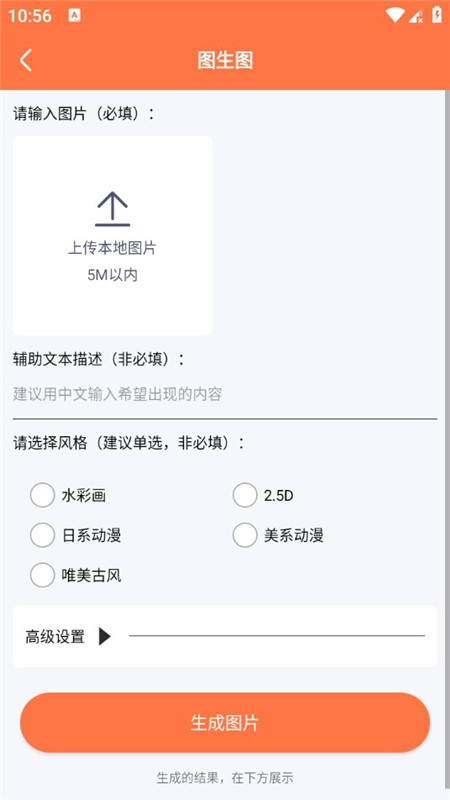Open the 高级设置 section label
The image size is (450, 800).
tap(55, 637)
